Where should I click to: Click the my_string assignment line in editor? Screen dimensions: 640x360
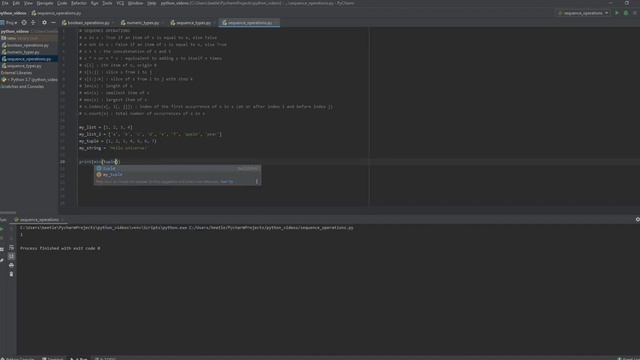(112, 148)
